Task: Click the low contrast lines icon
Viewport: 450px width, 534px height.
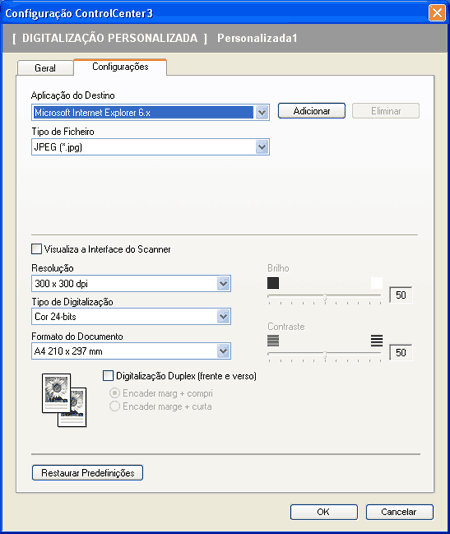Action: 273,341
